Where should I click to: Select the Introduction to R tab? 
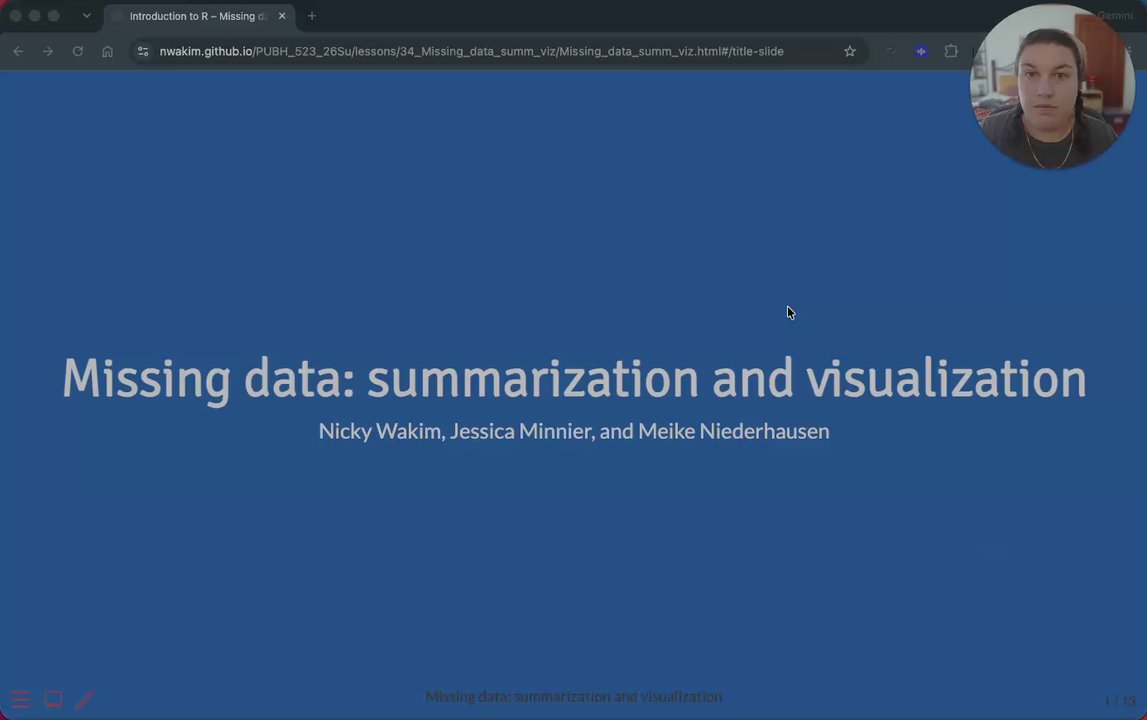(x=198, y=16)
